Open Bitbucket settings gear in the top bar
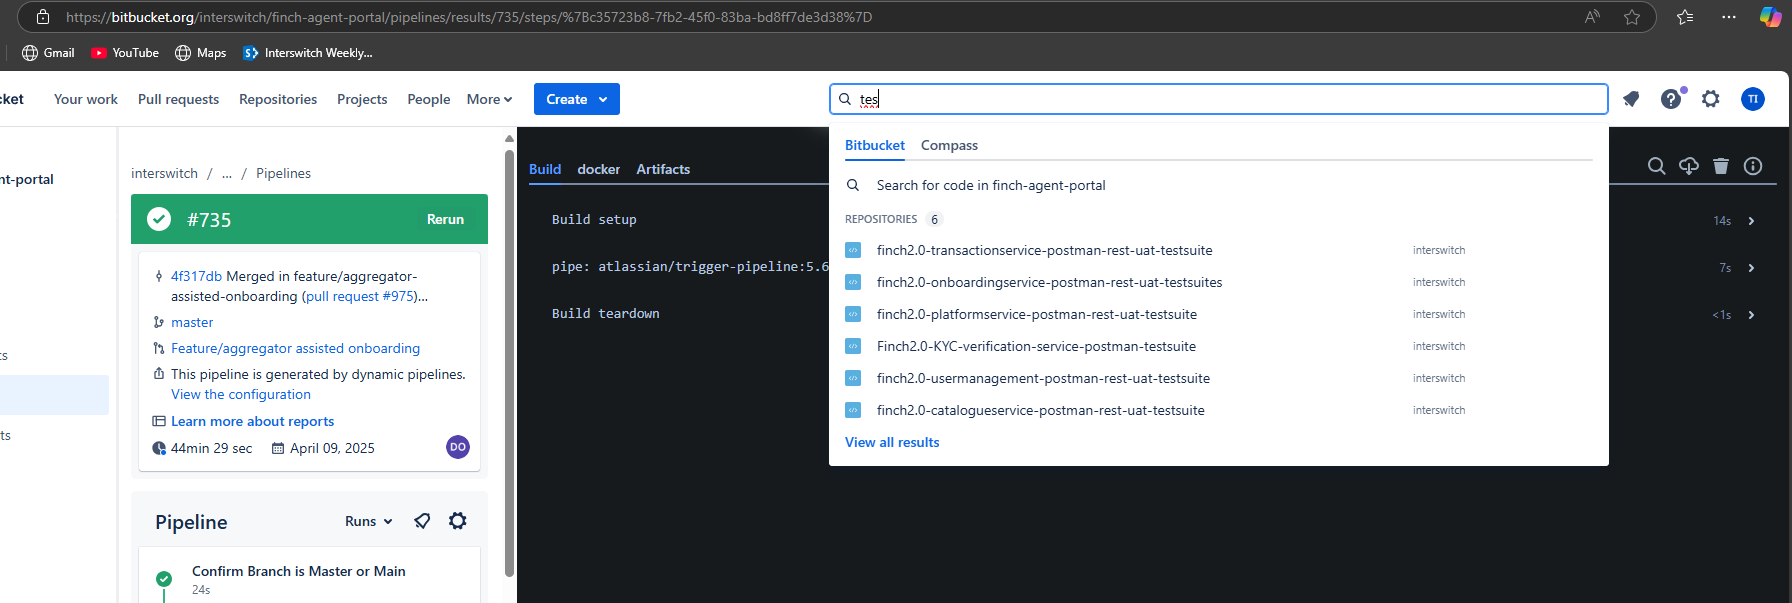Screen dimensions: 1792x603 (x=1711, y=99)
